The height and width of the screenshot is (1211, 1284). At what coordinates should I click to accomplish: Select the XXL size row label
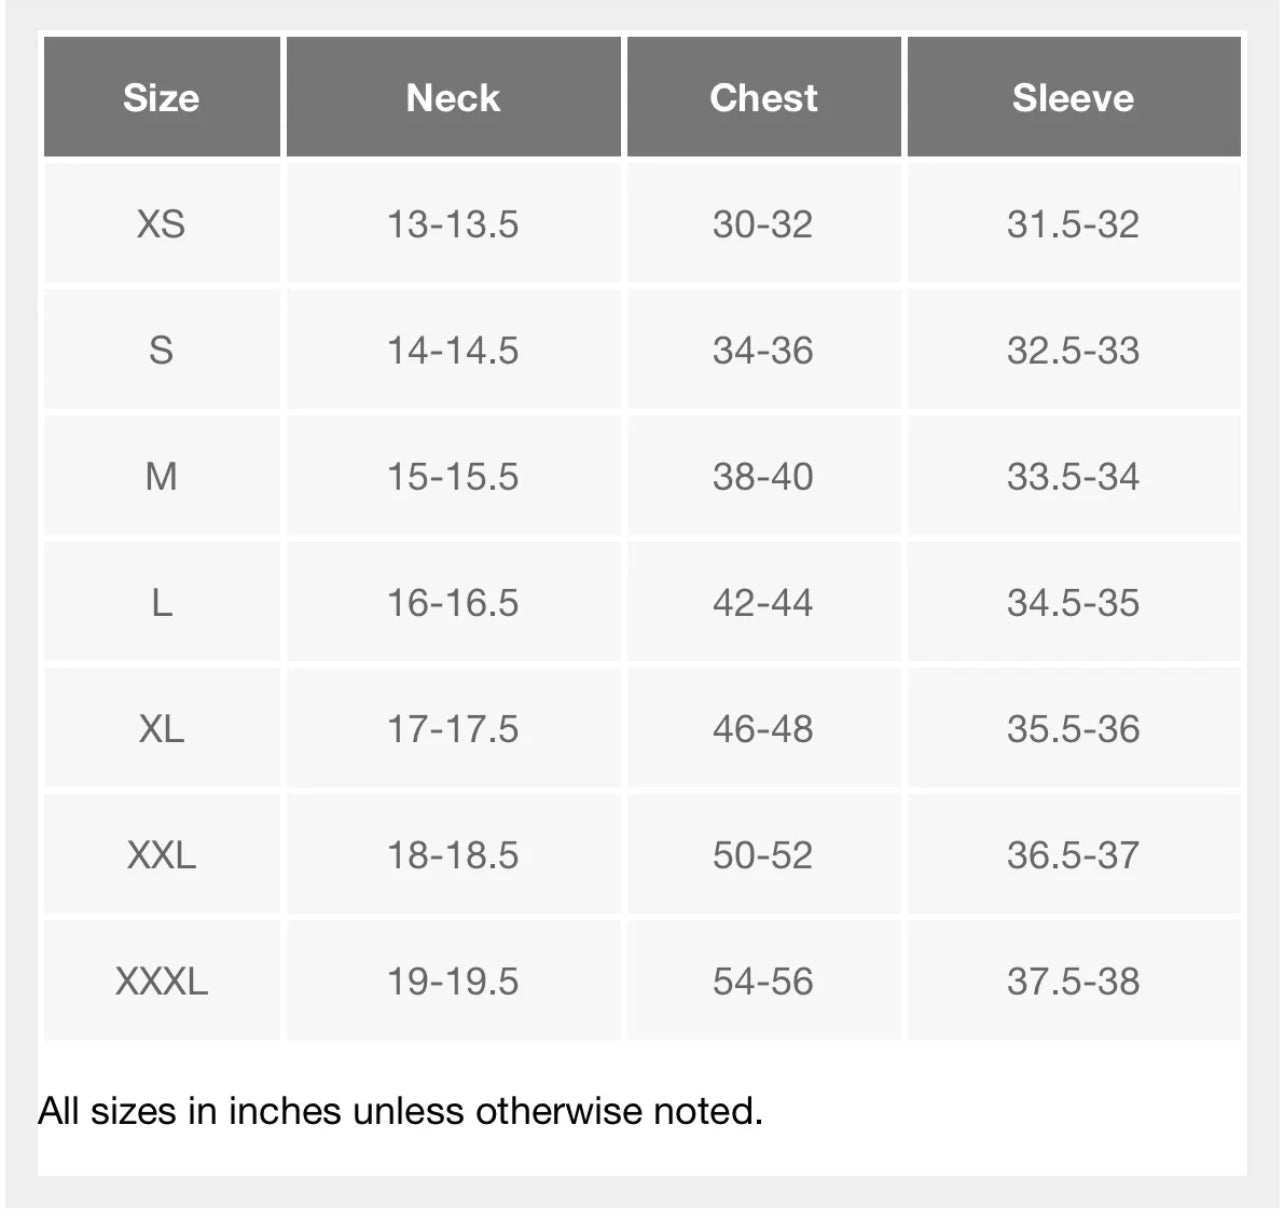[x=161, y=855]
